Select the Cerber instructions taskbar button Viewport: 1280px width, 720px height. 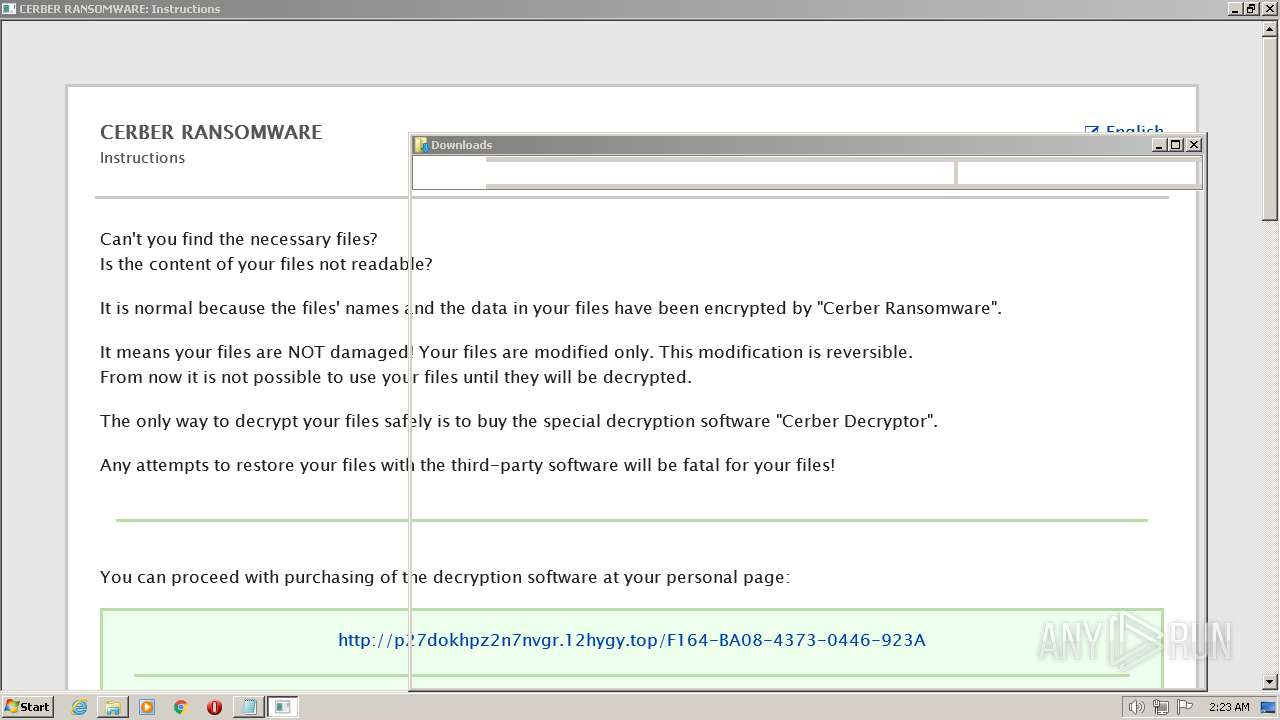(x=283, y=707)
